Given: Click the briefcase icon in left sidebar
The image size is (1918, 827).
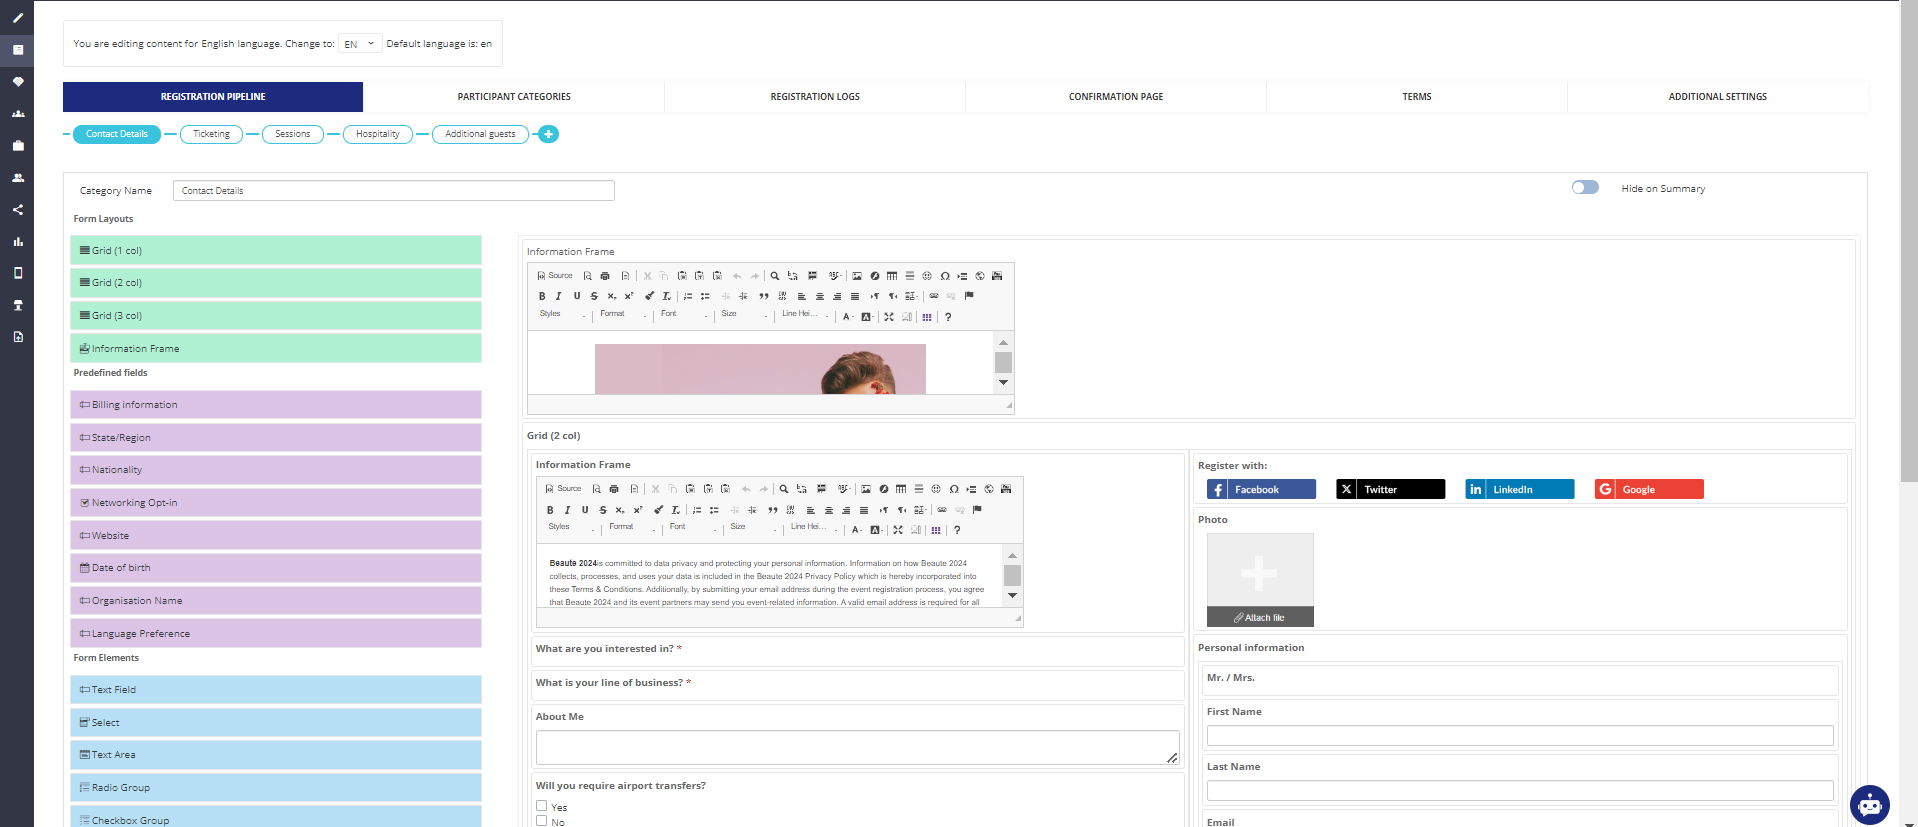Looking at the screenshot, I should click(x=17, y=146).
